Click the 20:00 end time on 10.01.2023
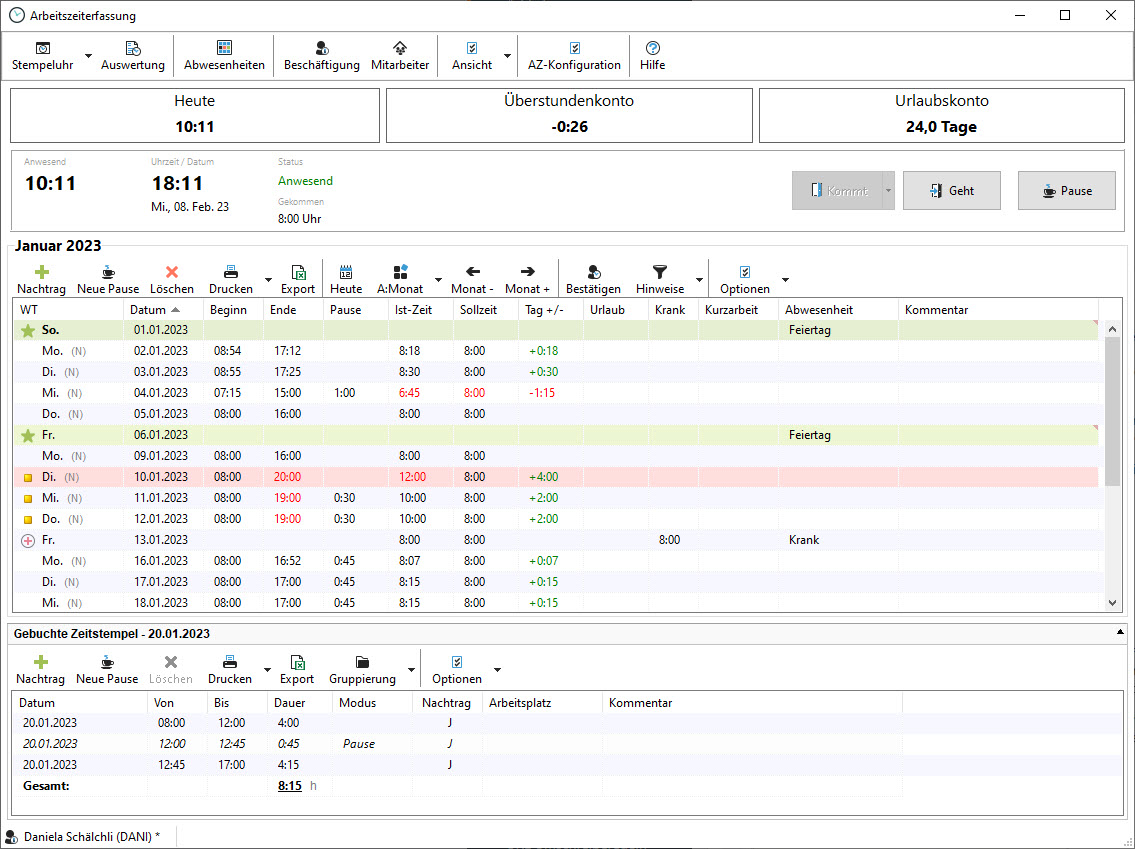 click(x=287, y=477)
